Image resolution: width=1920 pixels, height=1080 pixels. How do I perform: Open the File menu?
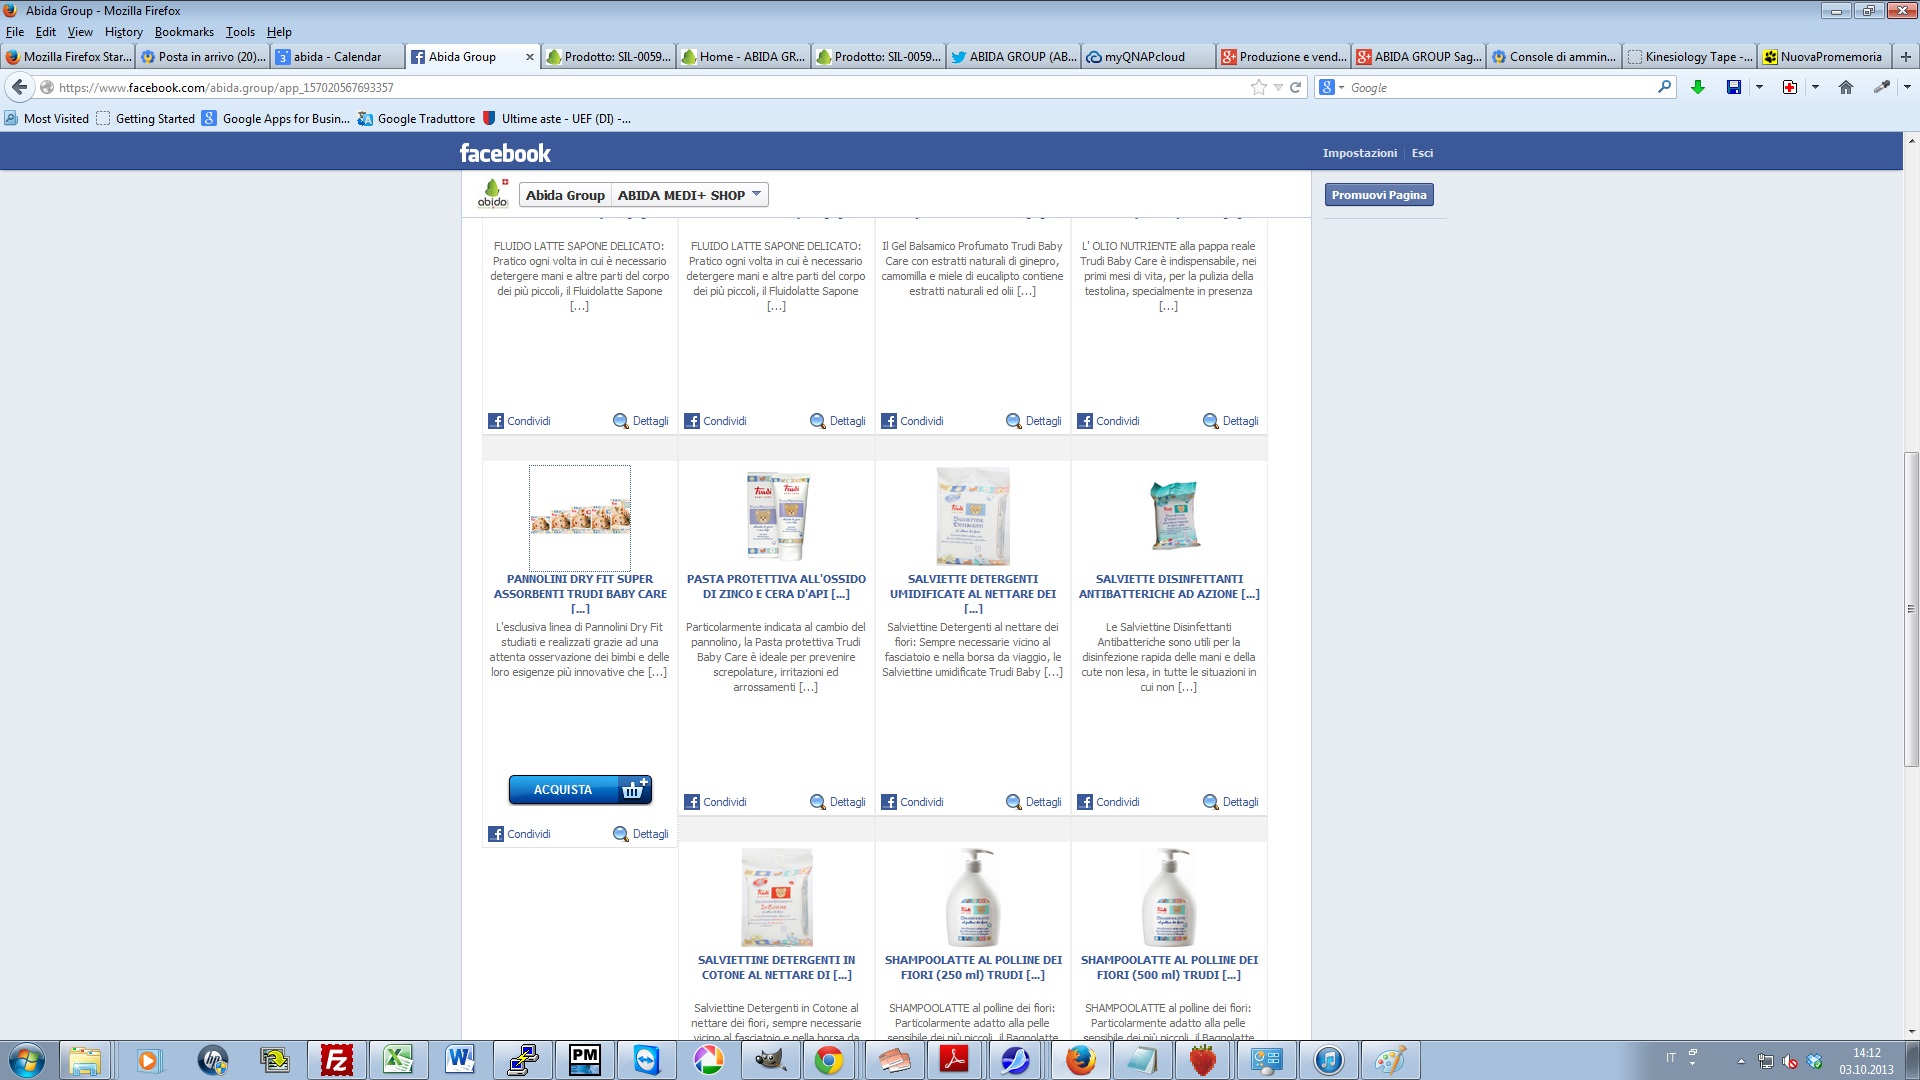(x=15, y=32)
